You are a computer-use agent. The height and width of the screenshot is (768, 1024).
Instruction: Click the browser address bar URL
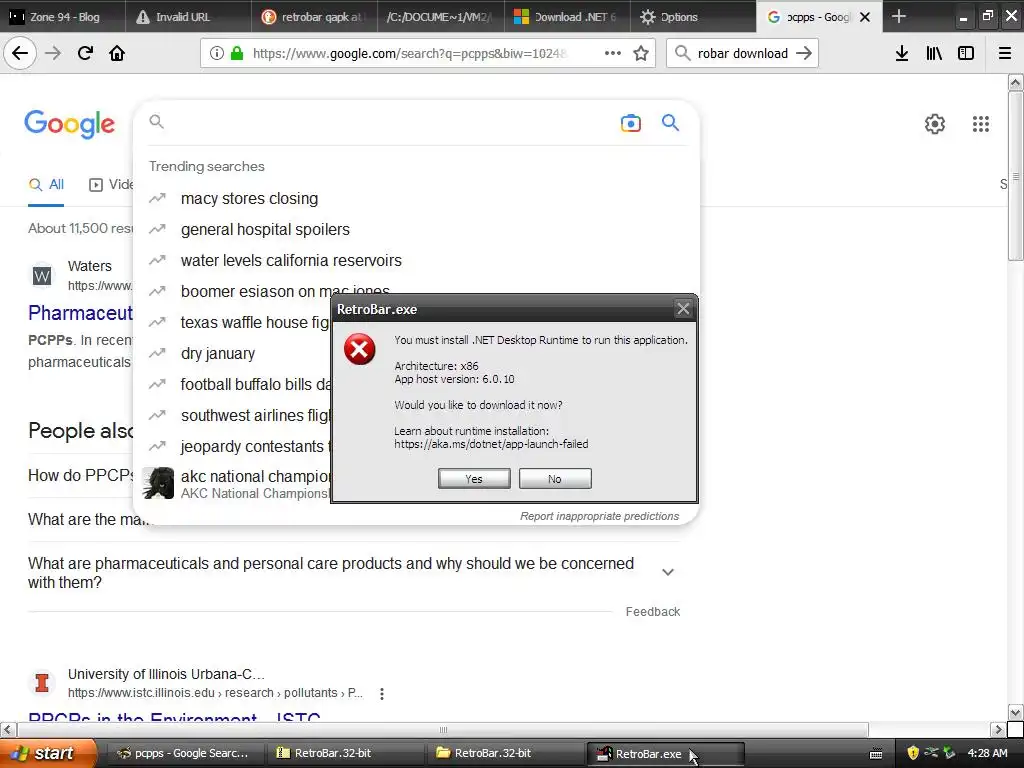click(x=409, y=54)
